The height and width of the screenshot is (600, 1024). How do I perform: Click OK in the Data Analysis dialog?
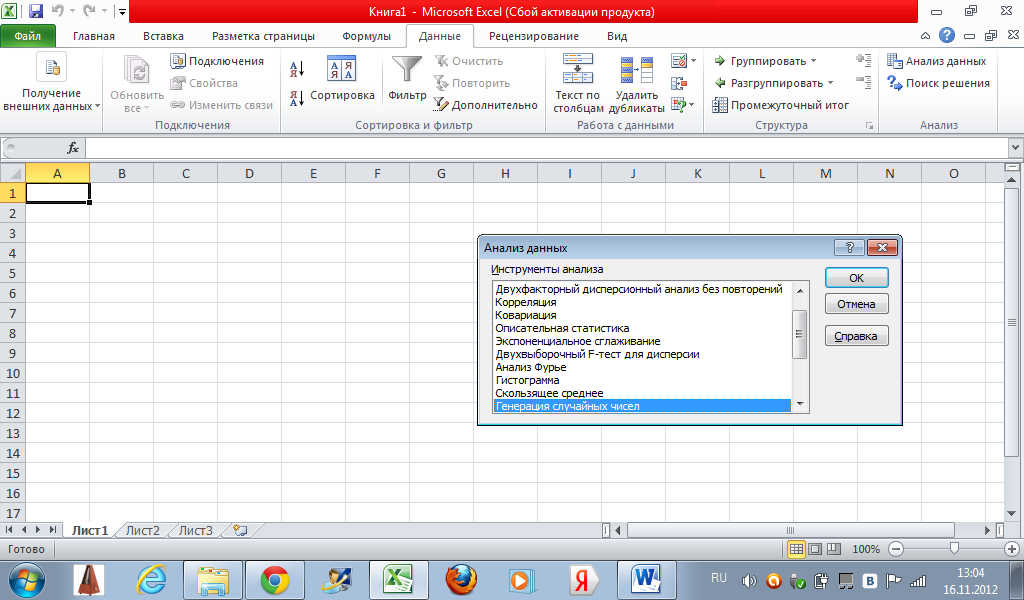[856, 277]
